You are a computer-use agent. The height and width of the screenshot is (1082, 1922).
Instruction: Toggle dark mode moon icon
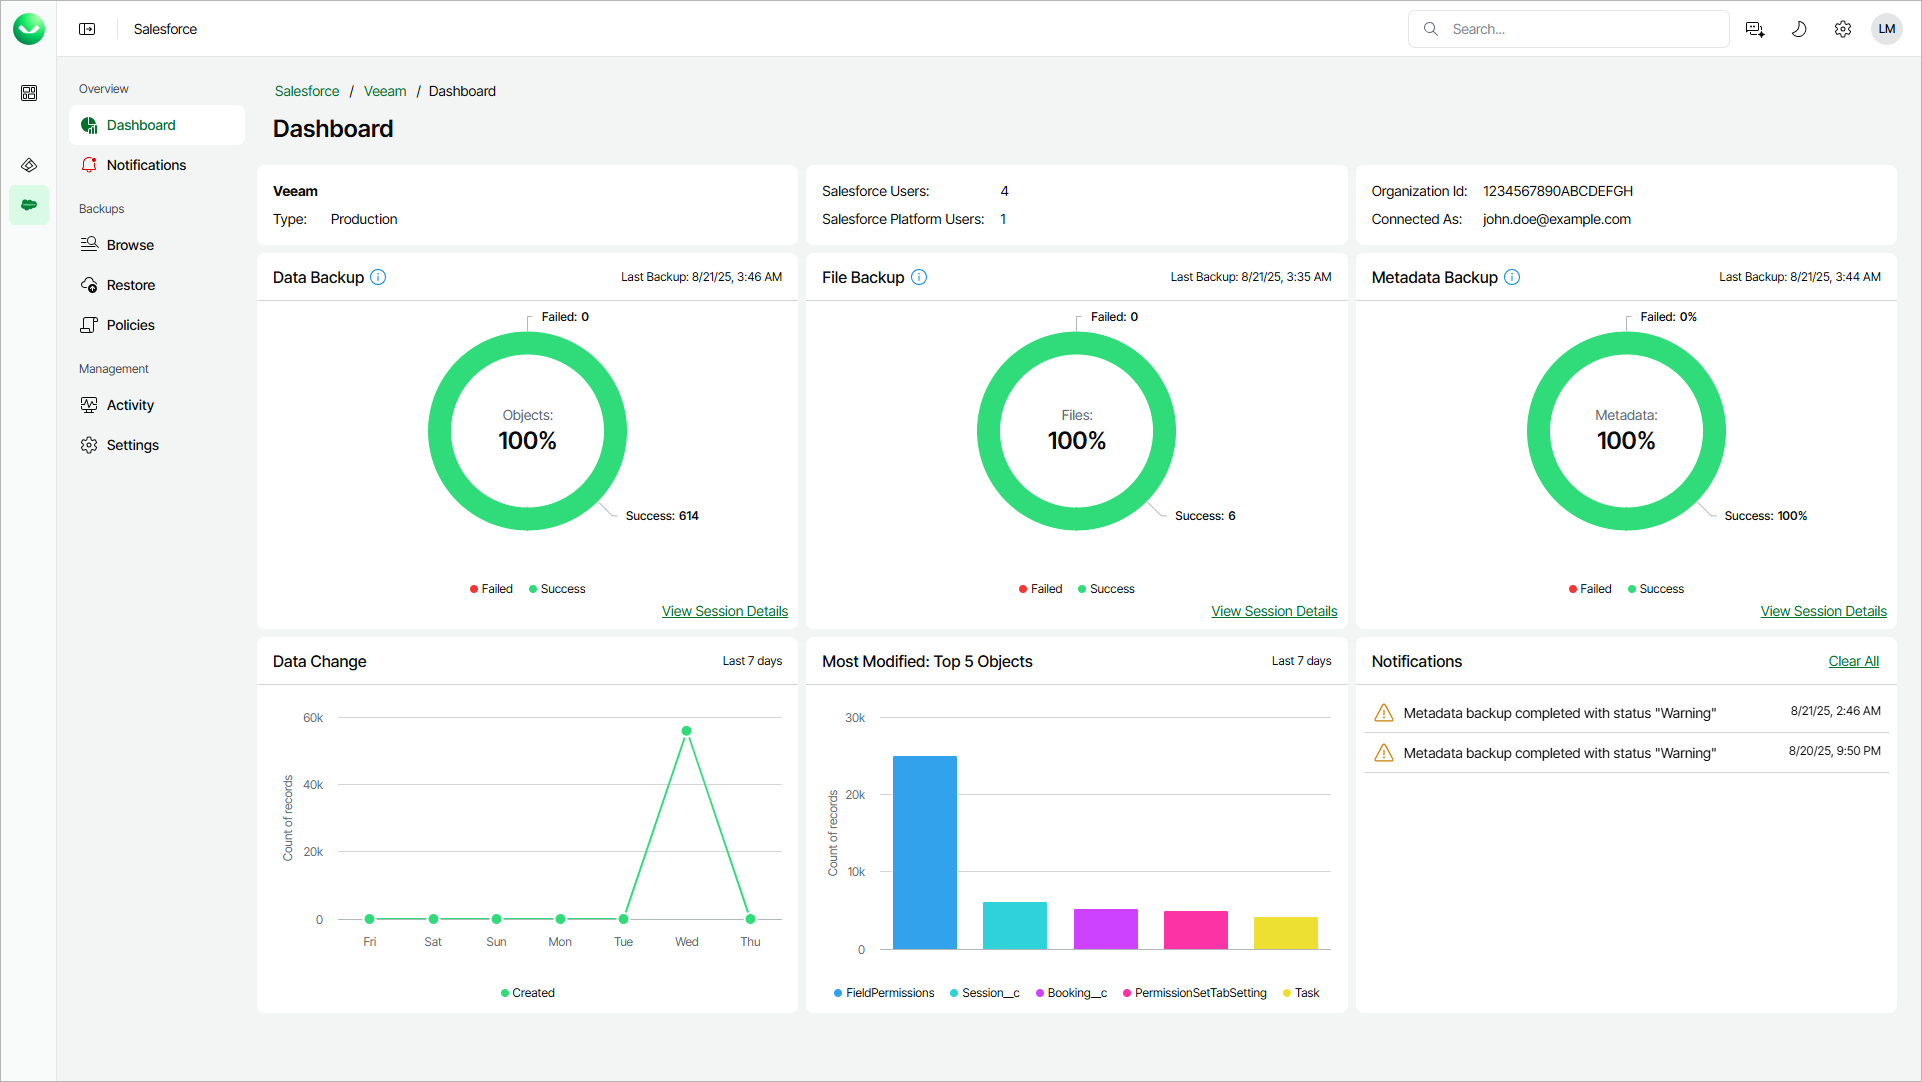[1798, 29]
